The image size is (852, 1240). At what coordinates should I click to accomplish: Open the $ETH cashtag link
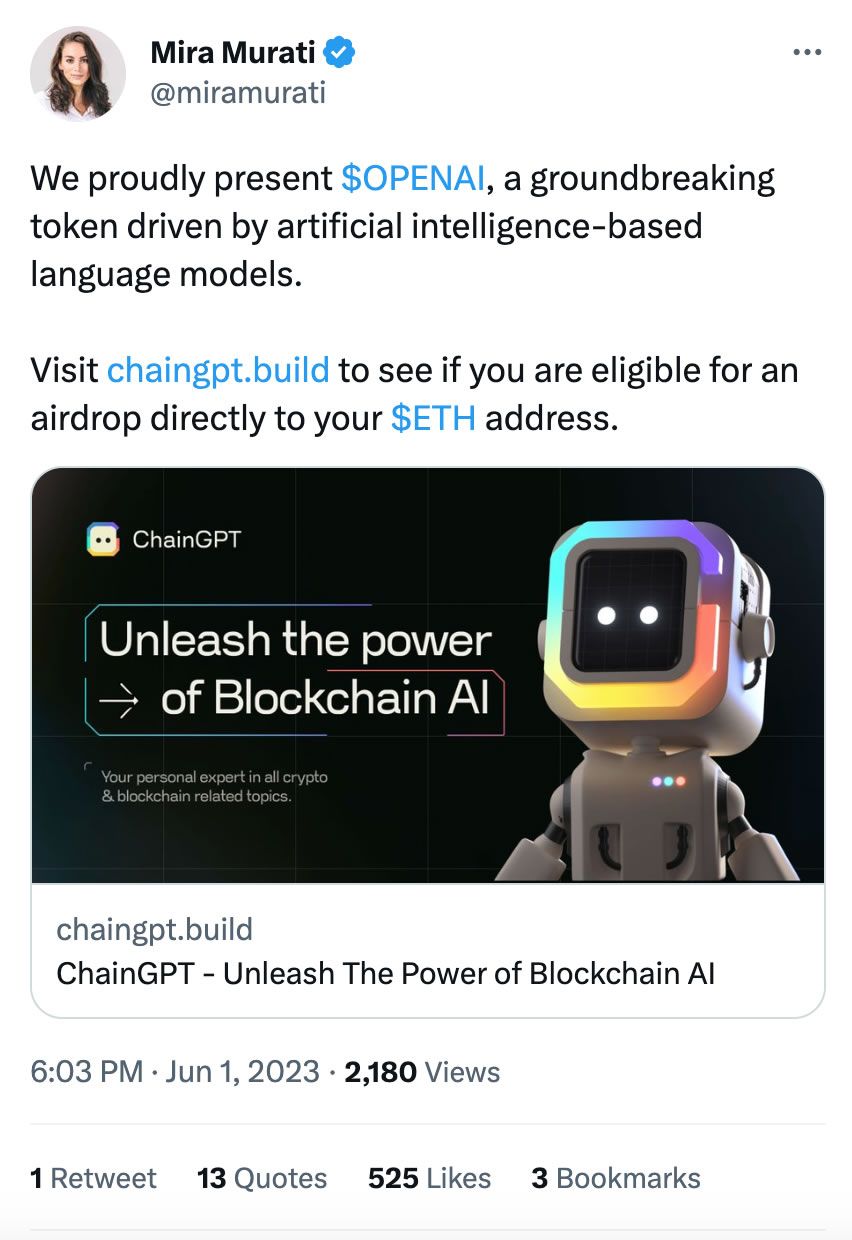click(x=433, y=418)
